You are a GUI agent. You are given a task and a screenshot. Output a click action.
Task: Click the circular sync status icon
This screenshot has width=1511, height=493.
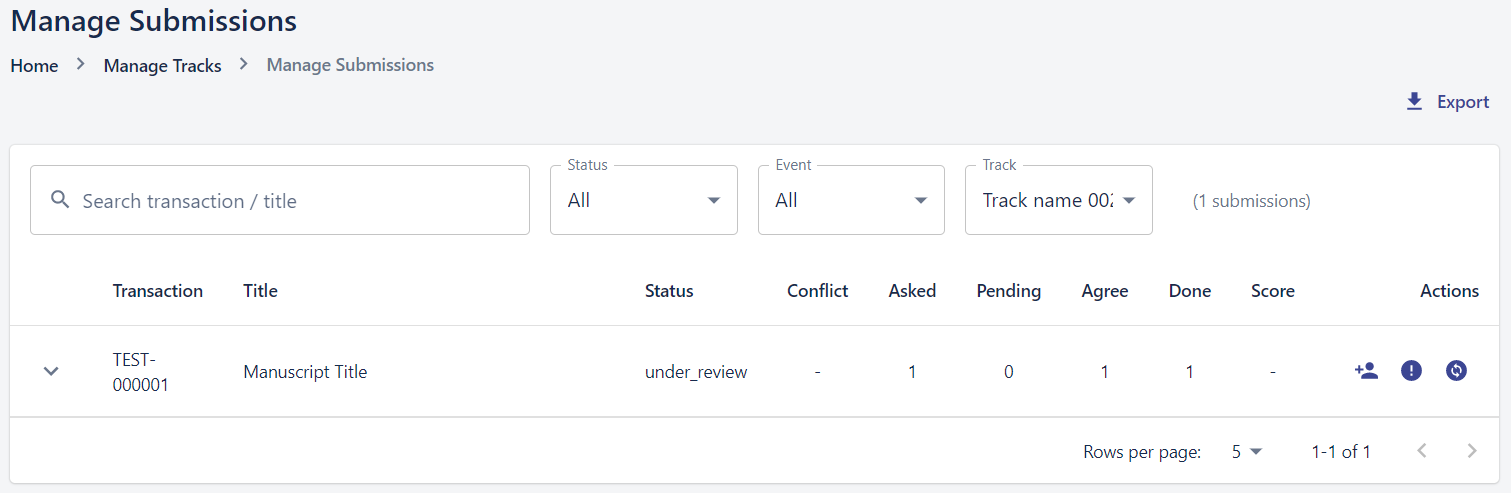tap(1456, 371)
